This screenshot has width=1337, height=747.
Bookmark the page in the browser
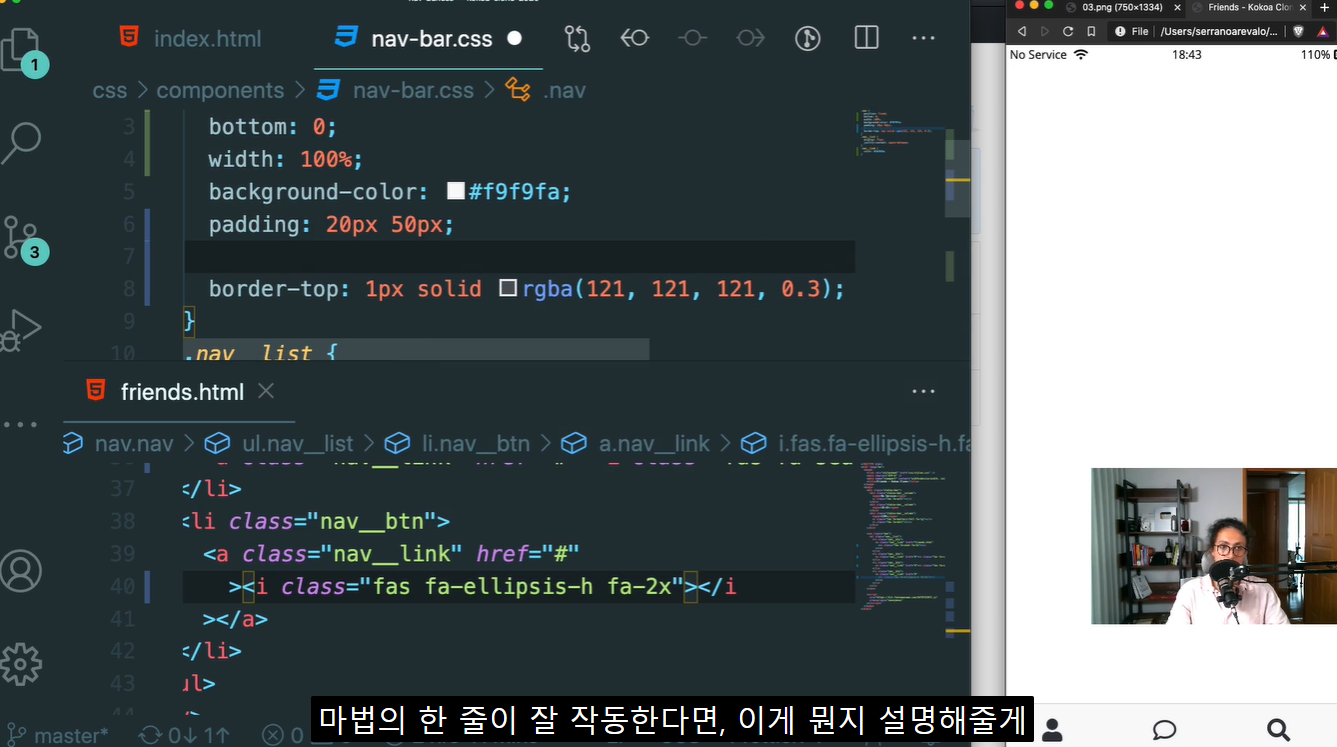(1091, 31)
